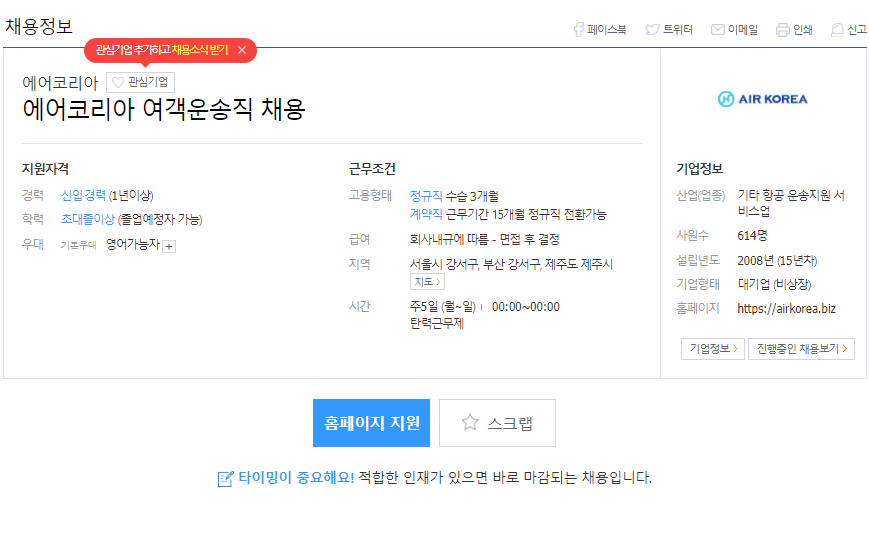
Task: Share the posting on Facebook (페이스북) icon
Action: coord(579,29)
